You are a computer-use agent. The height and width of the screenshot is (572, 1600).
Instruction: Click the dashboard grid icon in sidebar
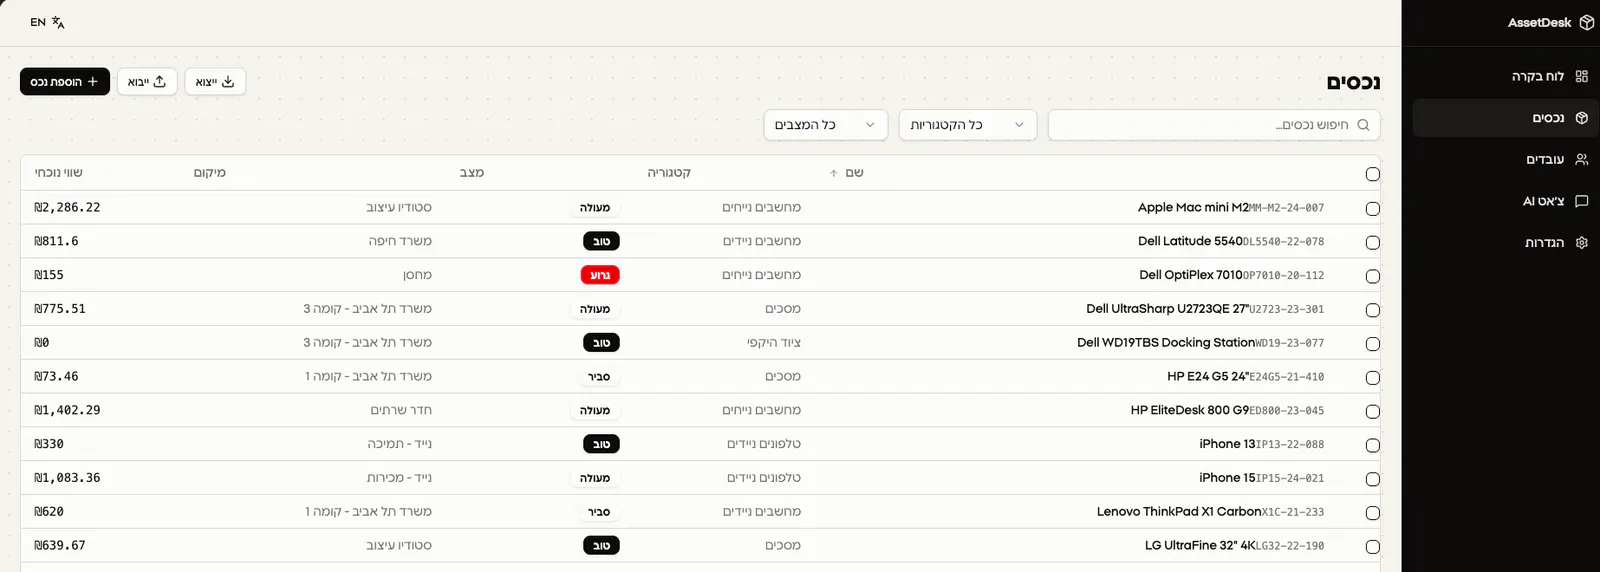(1581, 76)
